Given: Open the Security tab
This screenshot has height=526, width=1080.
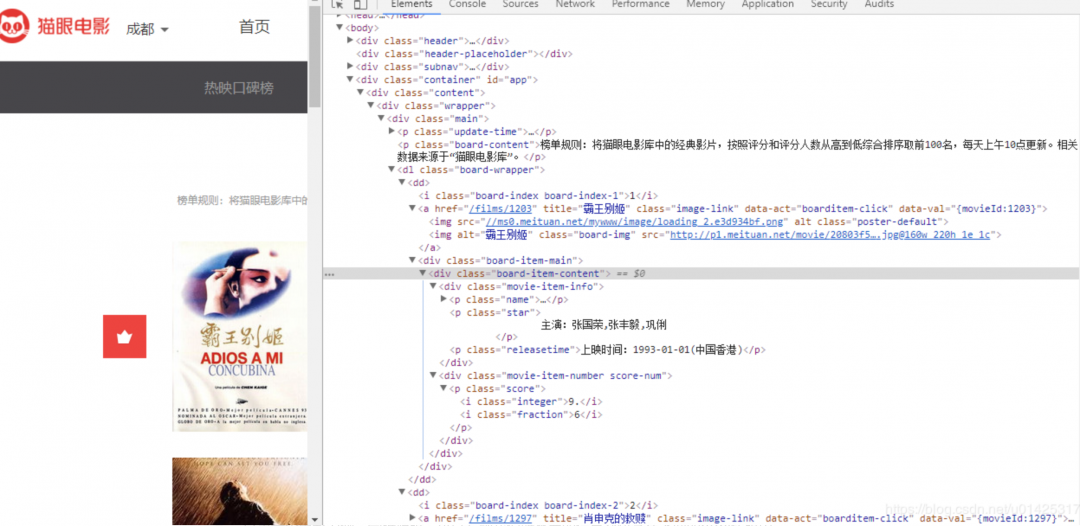Looking at the screenshot, I should 829,4.
